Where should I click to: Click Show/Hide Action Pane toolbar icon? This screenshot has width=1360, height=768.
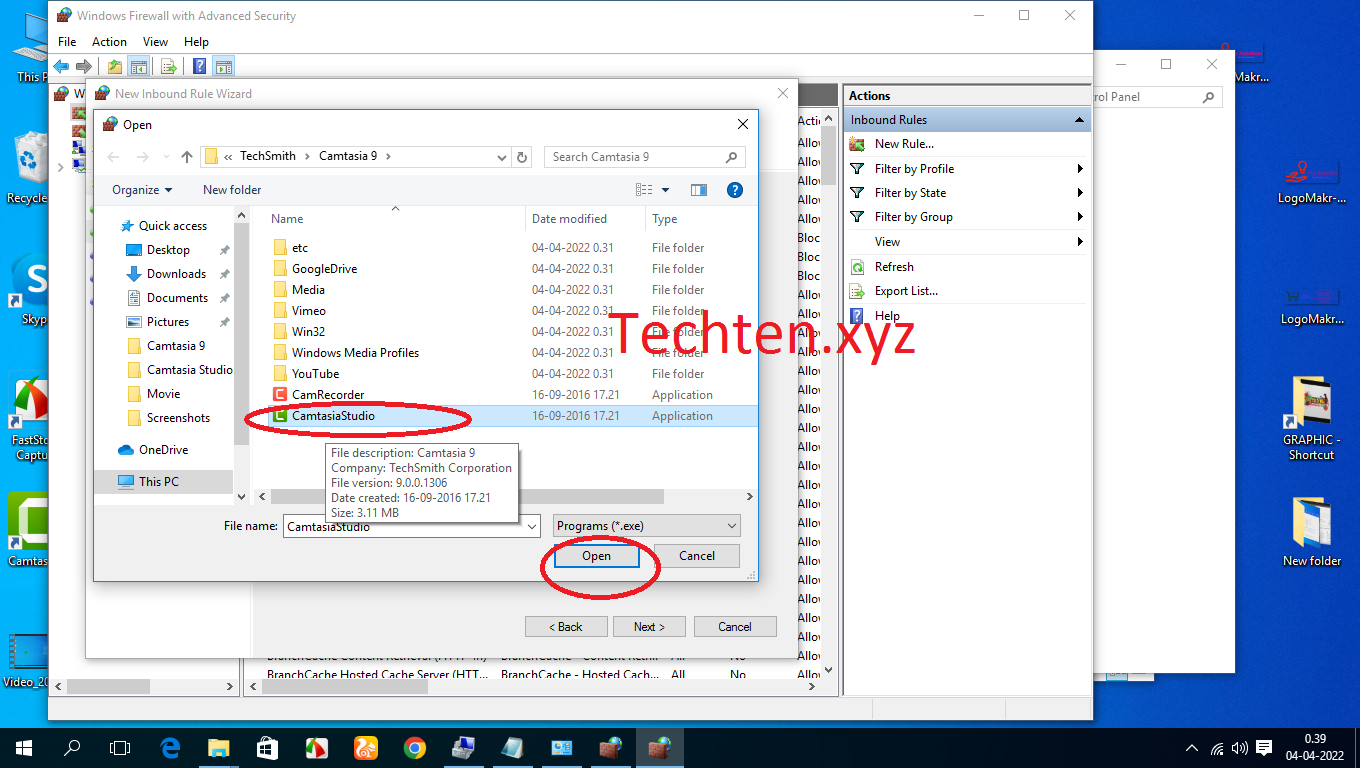tap(223, 67)
